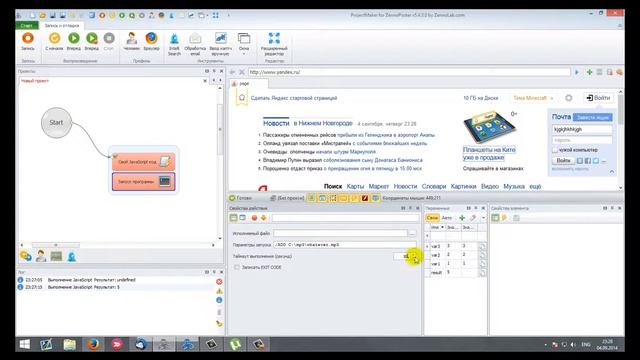Click the person icon below the canvas
The width and height of the screenshot is (640, 360).
pos(41,256)
